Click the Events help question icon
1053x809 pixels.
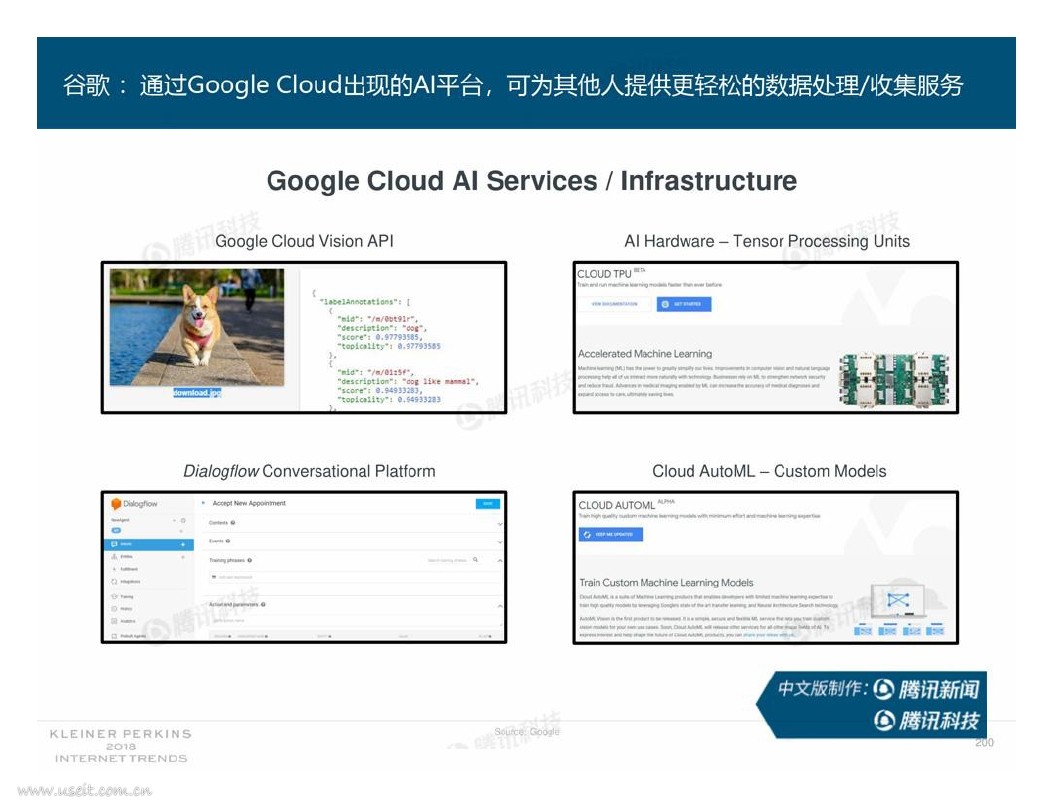[x=228, y=541]
